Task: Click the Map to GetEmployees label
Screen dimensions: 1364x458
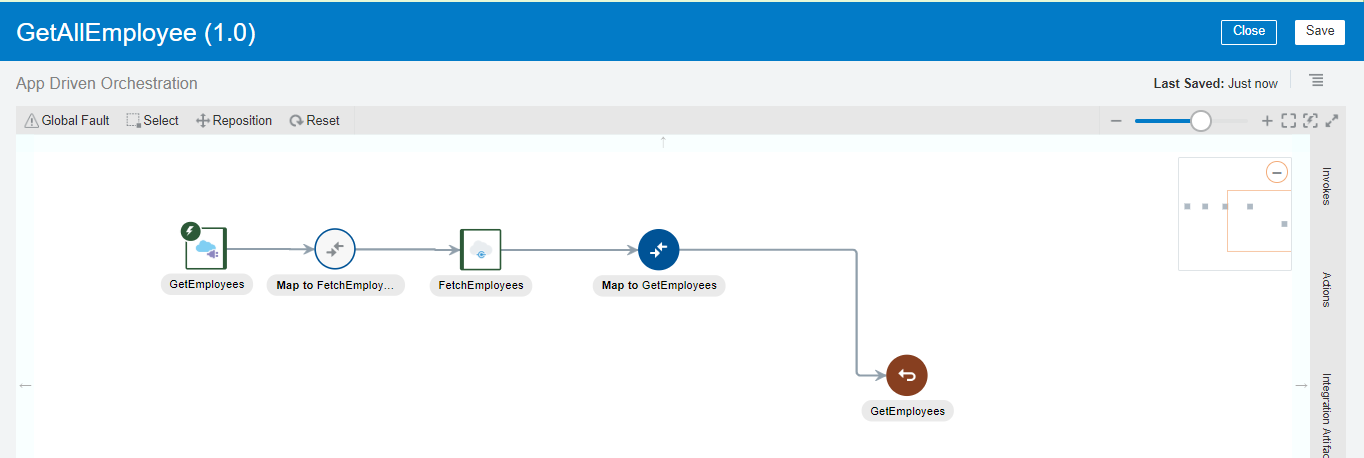Action: tap(659, 285)
